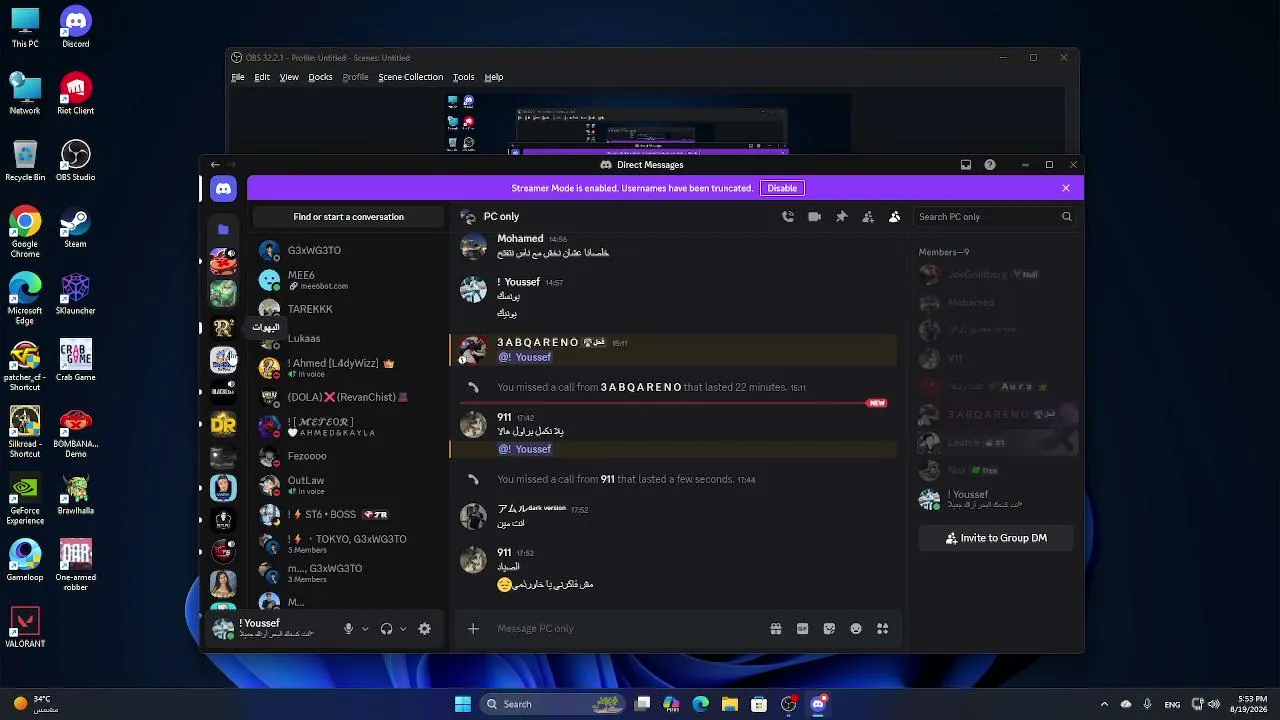Open the yellow DR server icon

(223, 424)
